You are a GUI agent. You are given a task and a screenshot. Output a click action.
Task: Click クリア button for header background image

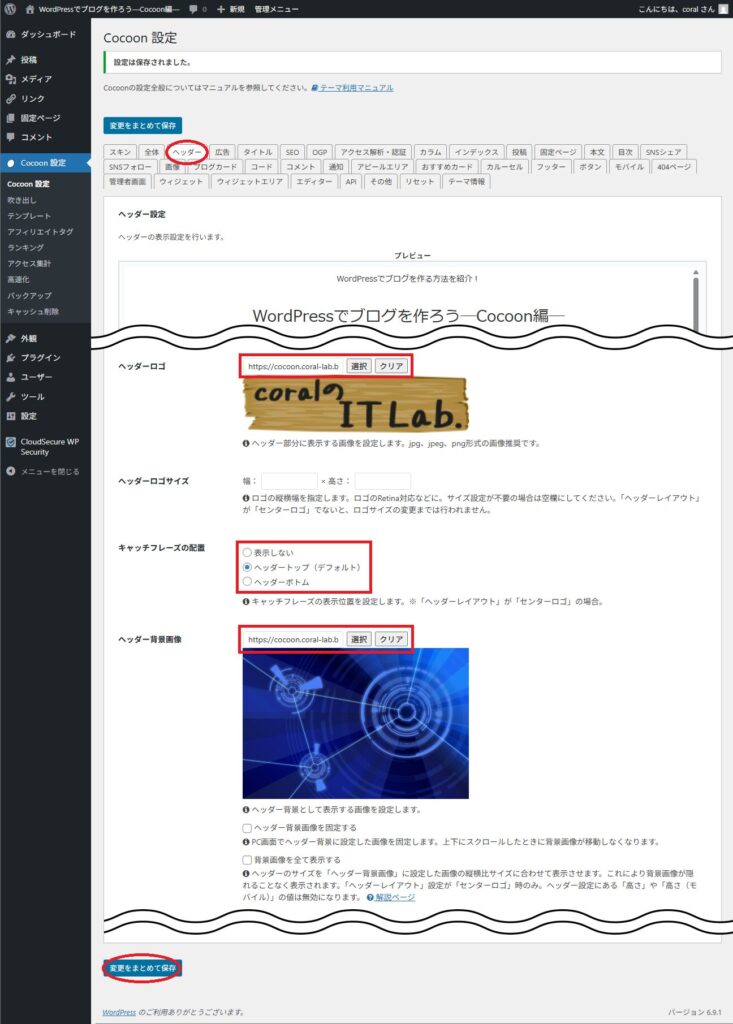pyautogui.click(x=391, y=639)
